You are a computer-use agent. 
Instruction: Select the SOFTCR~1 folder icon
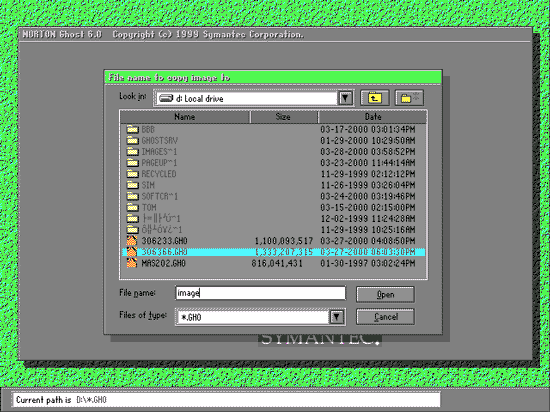click(132, 196)
